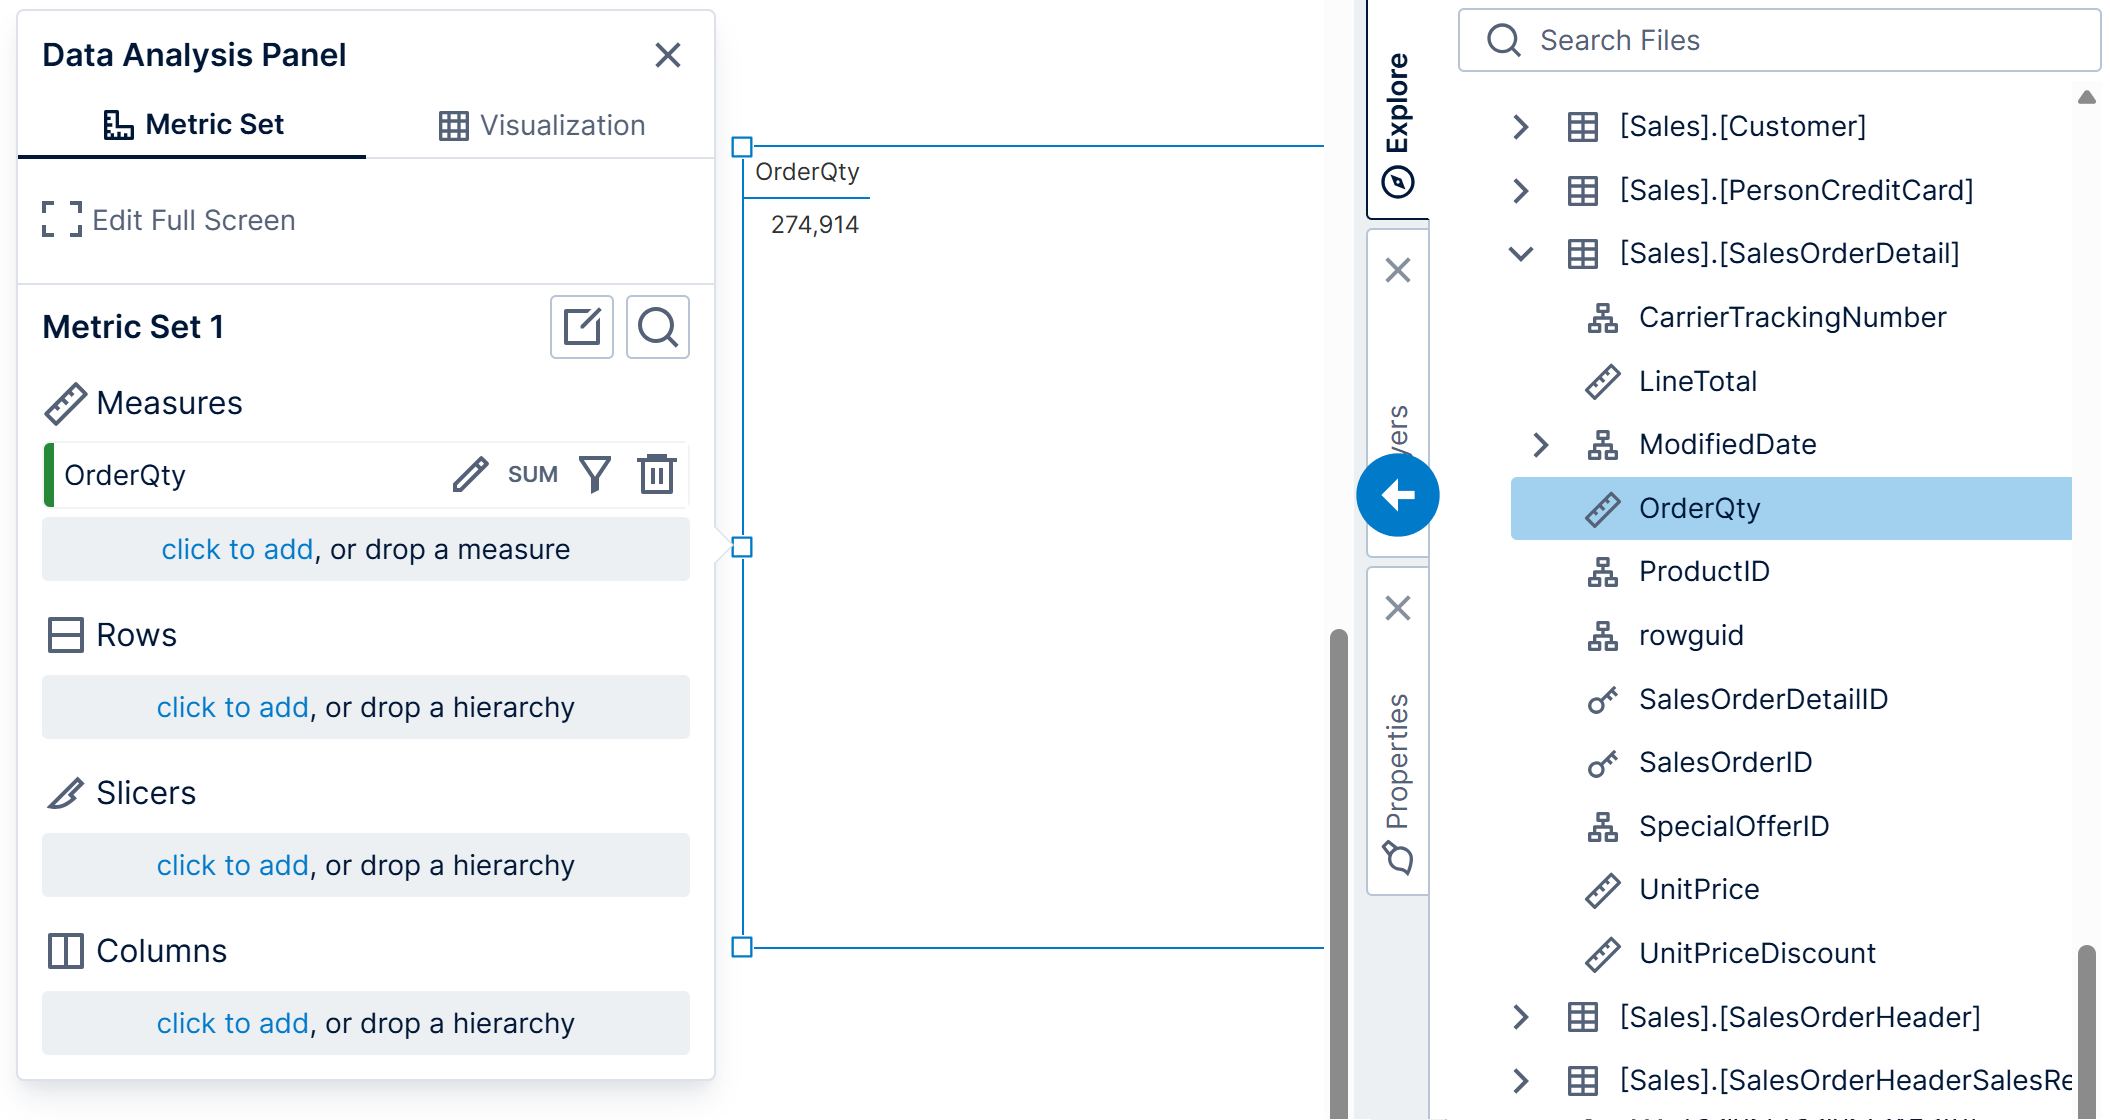Image resolution: width=2110 pixels, height=1120 pixels.
Task: Open the Visualization tab
Action: [542, 125]
